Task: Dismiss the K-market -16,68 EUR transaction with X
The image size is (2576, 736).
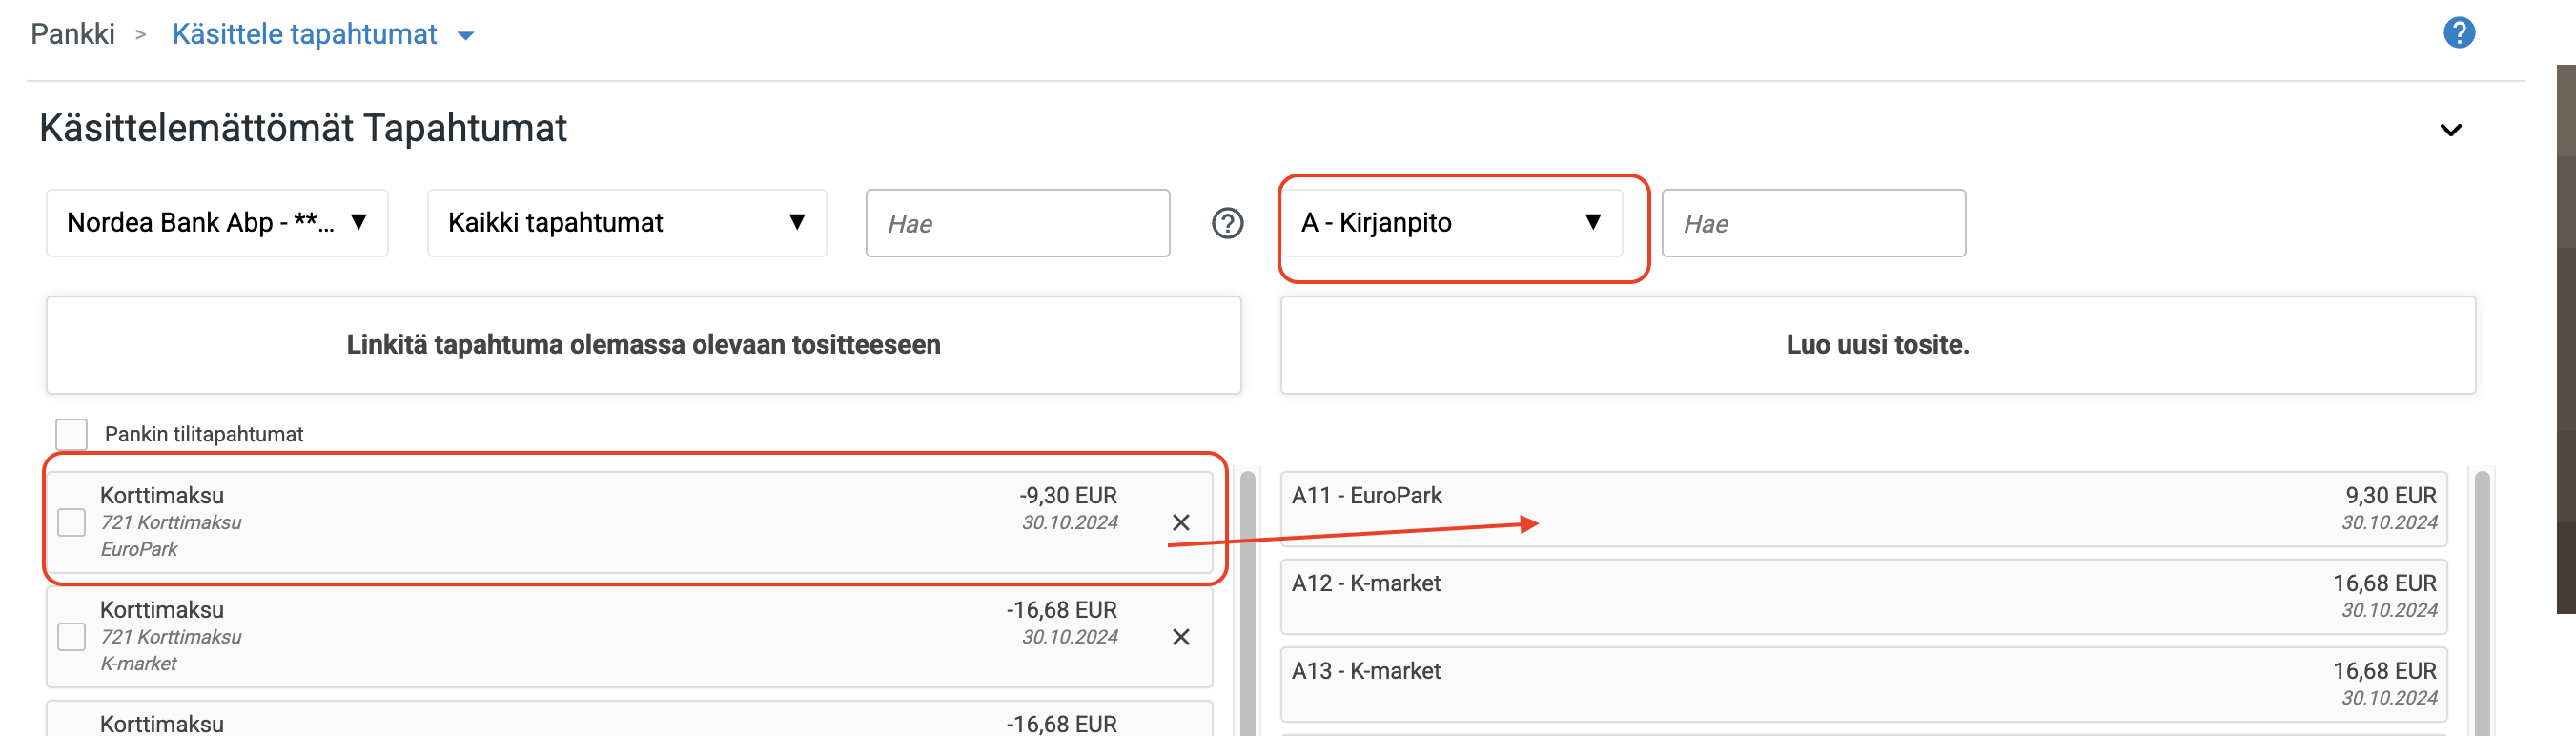Action: coord(1180,637)
